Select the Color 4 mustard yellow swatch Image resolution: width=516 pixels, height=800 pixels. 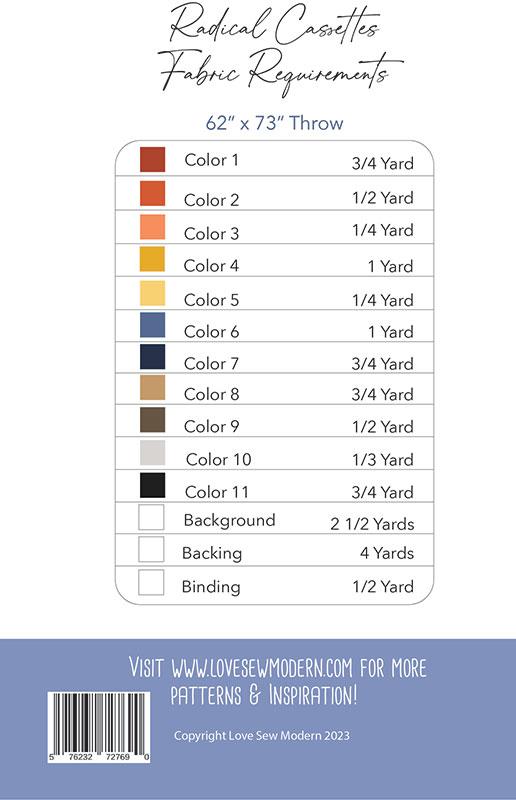pos(152,259)
